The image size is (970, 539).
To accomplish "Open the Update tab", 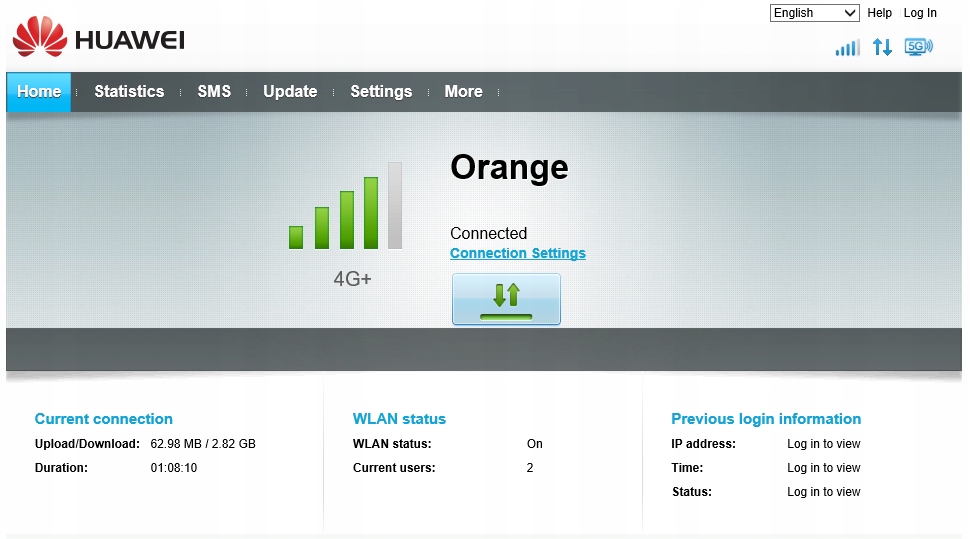I will point(290,92).
